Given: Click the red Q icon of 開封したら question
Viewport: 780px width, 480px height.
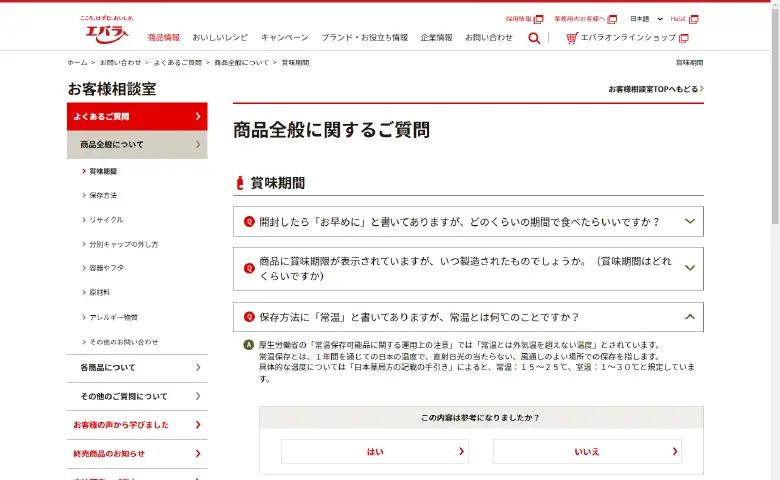Looking at the screenshot, I should tap(249, 222).
